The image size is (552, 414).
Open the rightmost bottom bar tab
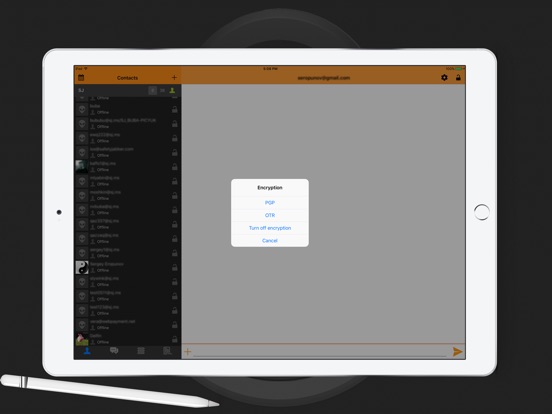(x=167, y=351)
